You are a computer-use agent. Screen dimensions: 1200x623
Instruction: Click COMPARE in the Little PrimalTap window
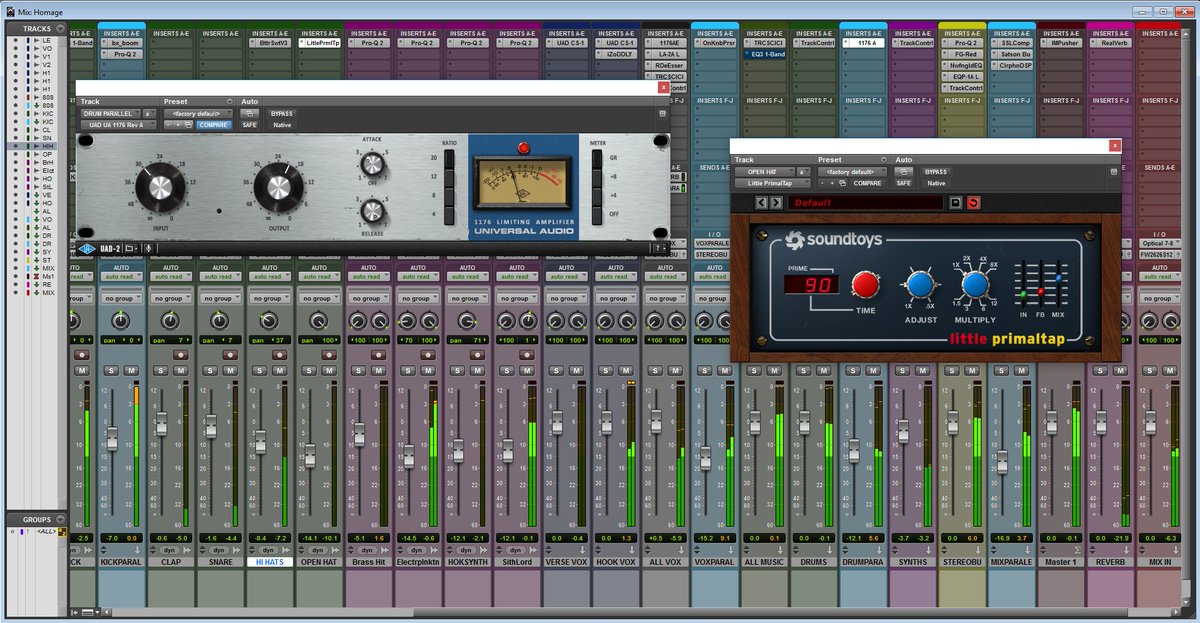866,183
